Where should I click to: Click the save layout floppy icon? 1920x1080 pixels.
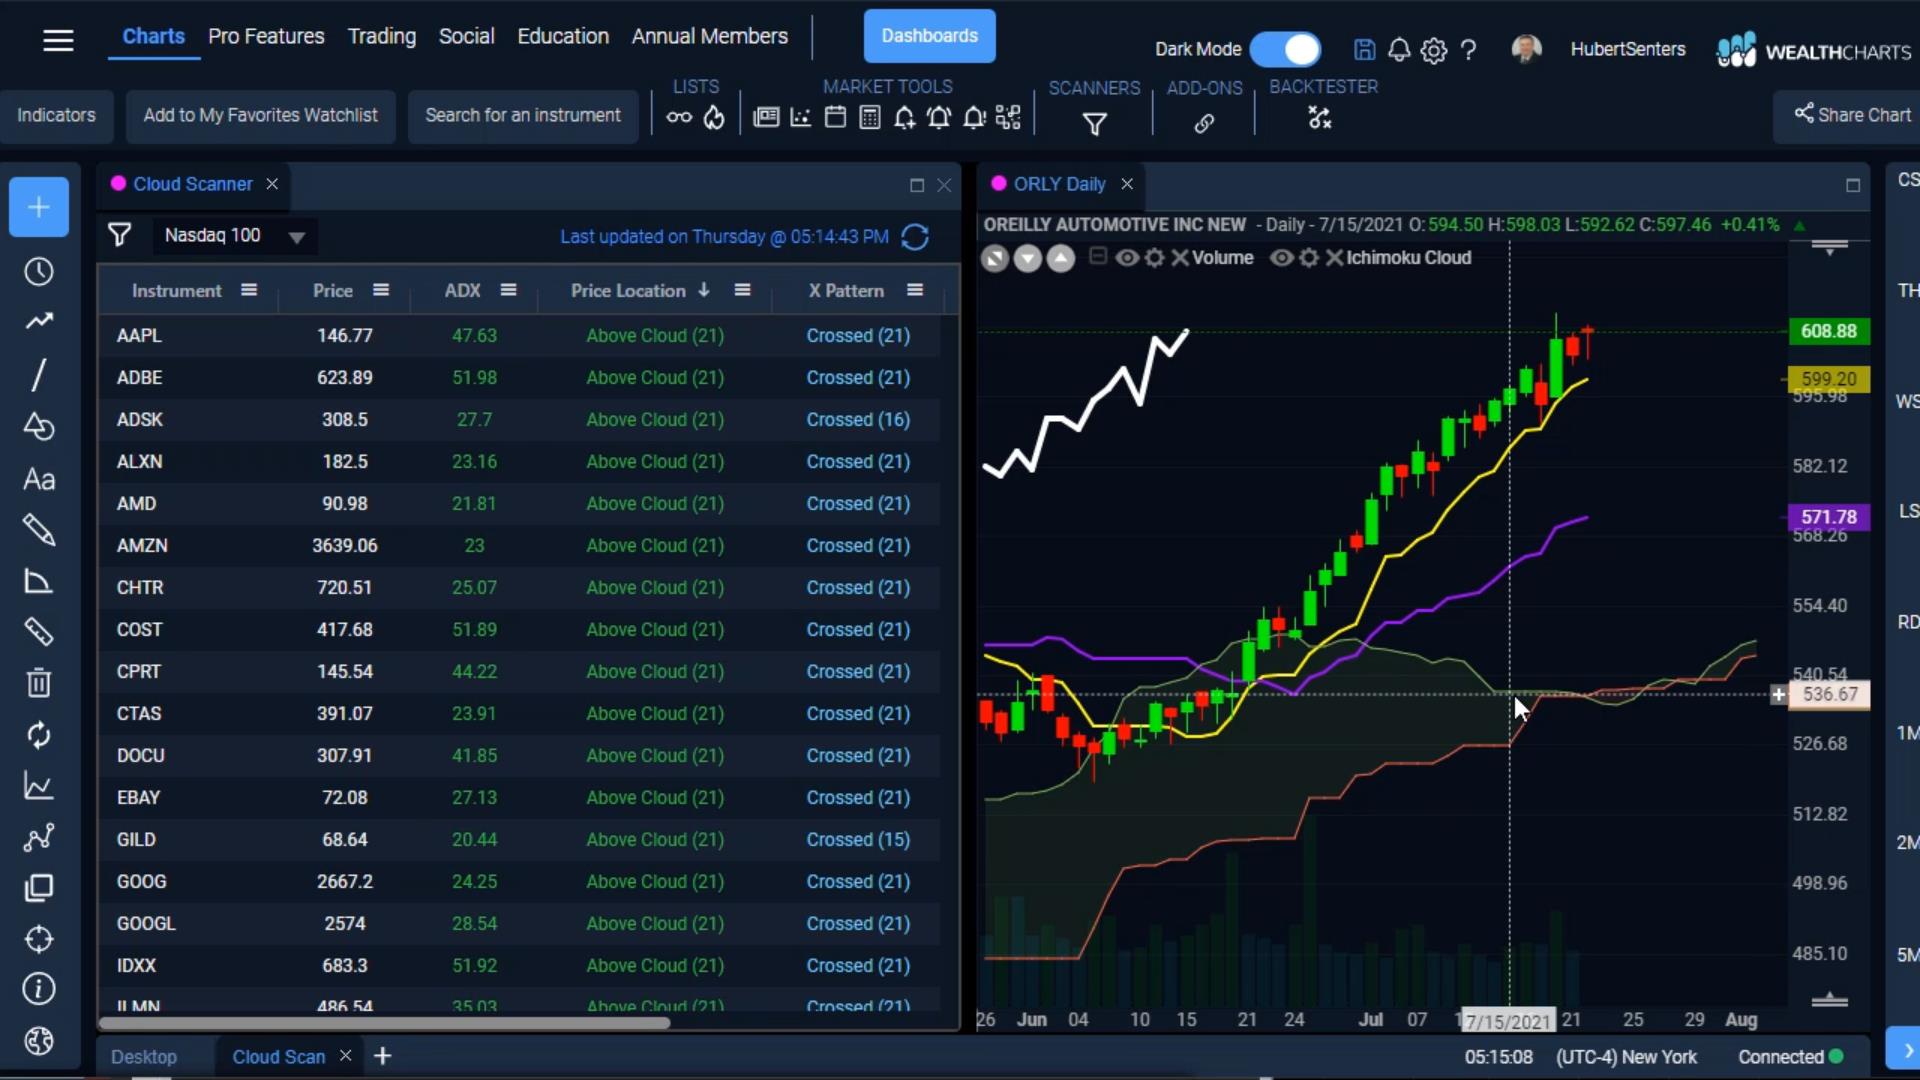(1364, 50)
